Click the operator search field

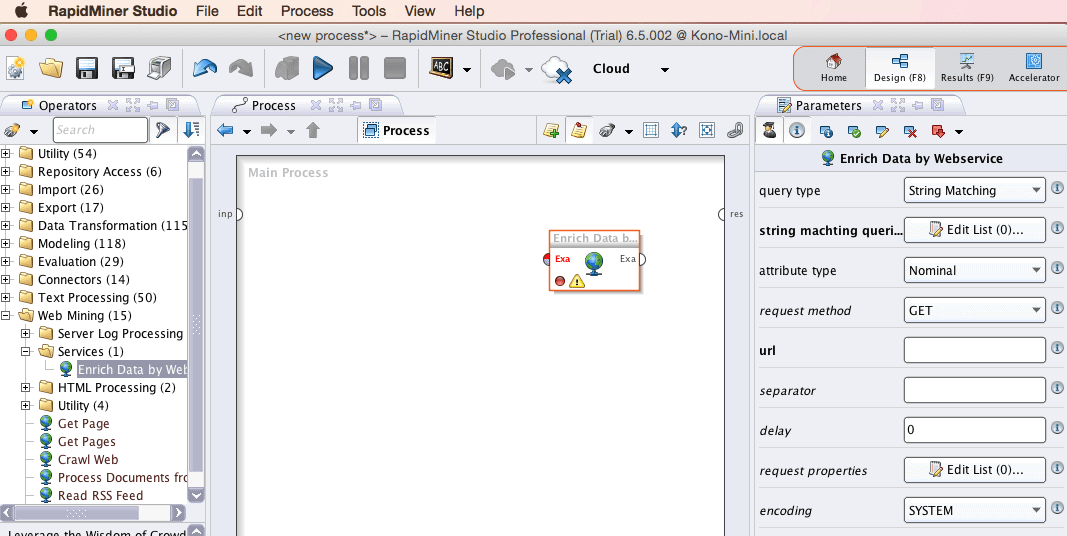[100, 130]
